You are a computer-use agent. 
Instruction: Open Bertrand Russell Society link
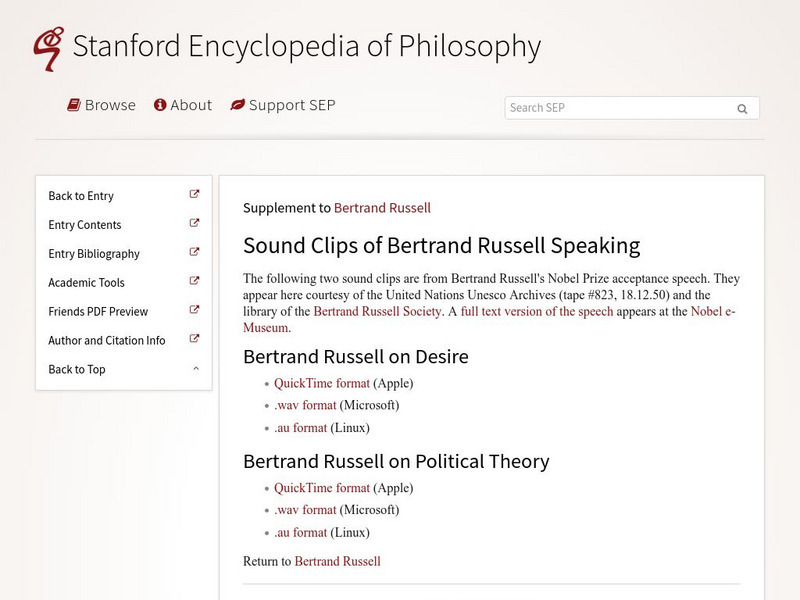click(x=377, y=311)
